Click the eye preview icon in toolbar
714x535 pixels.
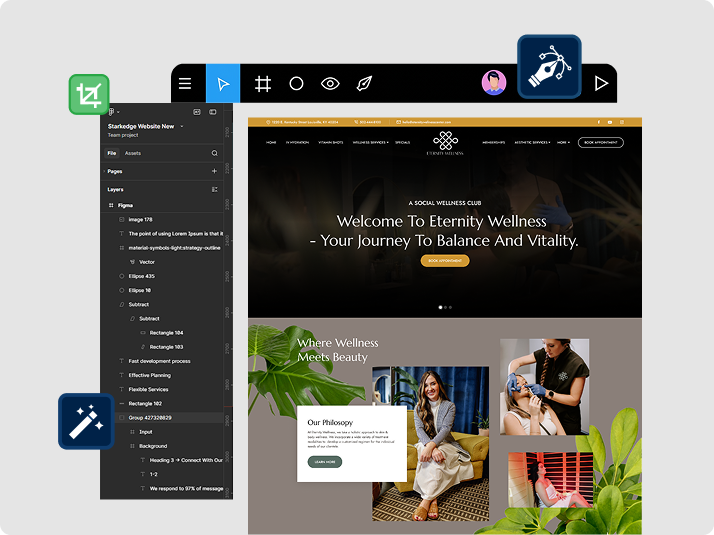tap(330, 84)
